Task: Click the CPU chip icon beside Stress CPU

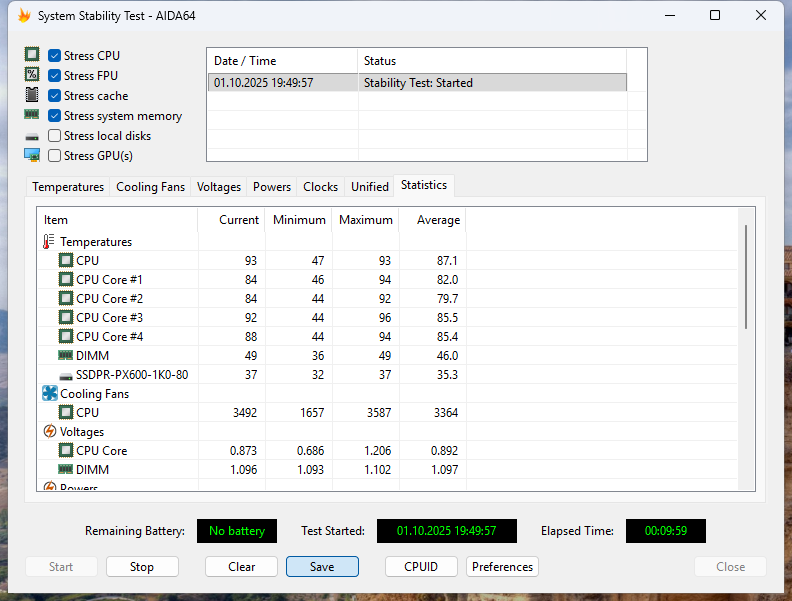Action: (32, 54)
